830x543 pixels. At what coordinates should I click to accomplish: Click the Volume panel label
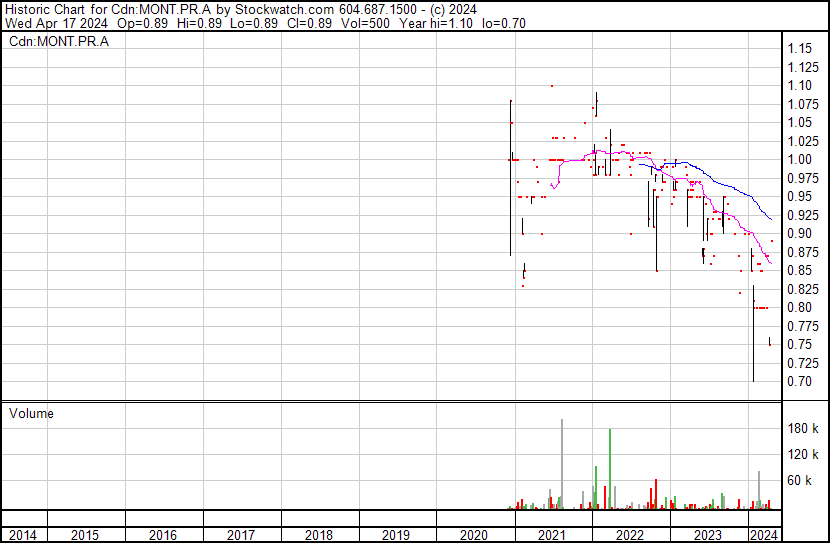[31, 413]
